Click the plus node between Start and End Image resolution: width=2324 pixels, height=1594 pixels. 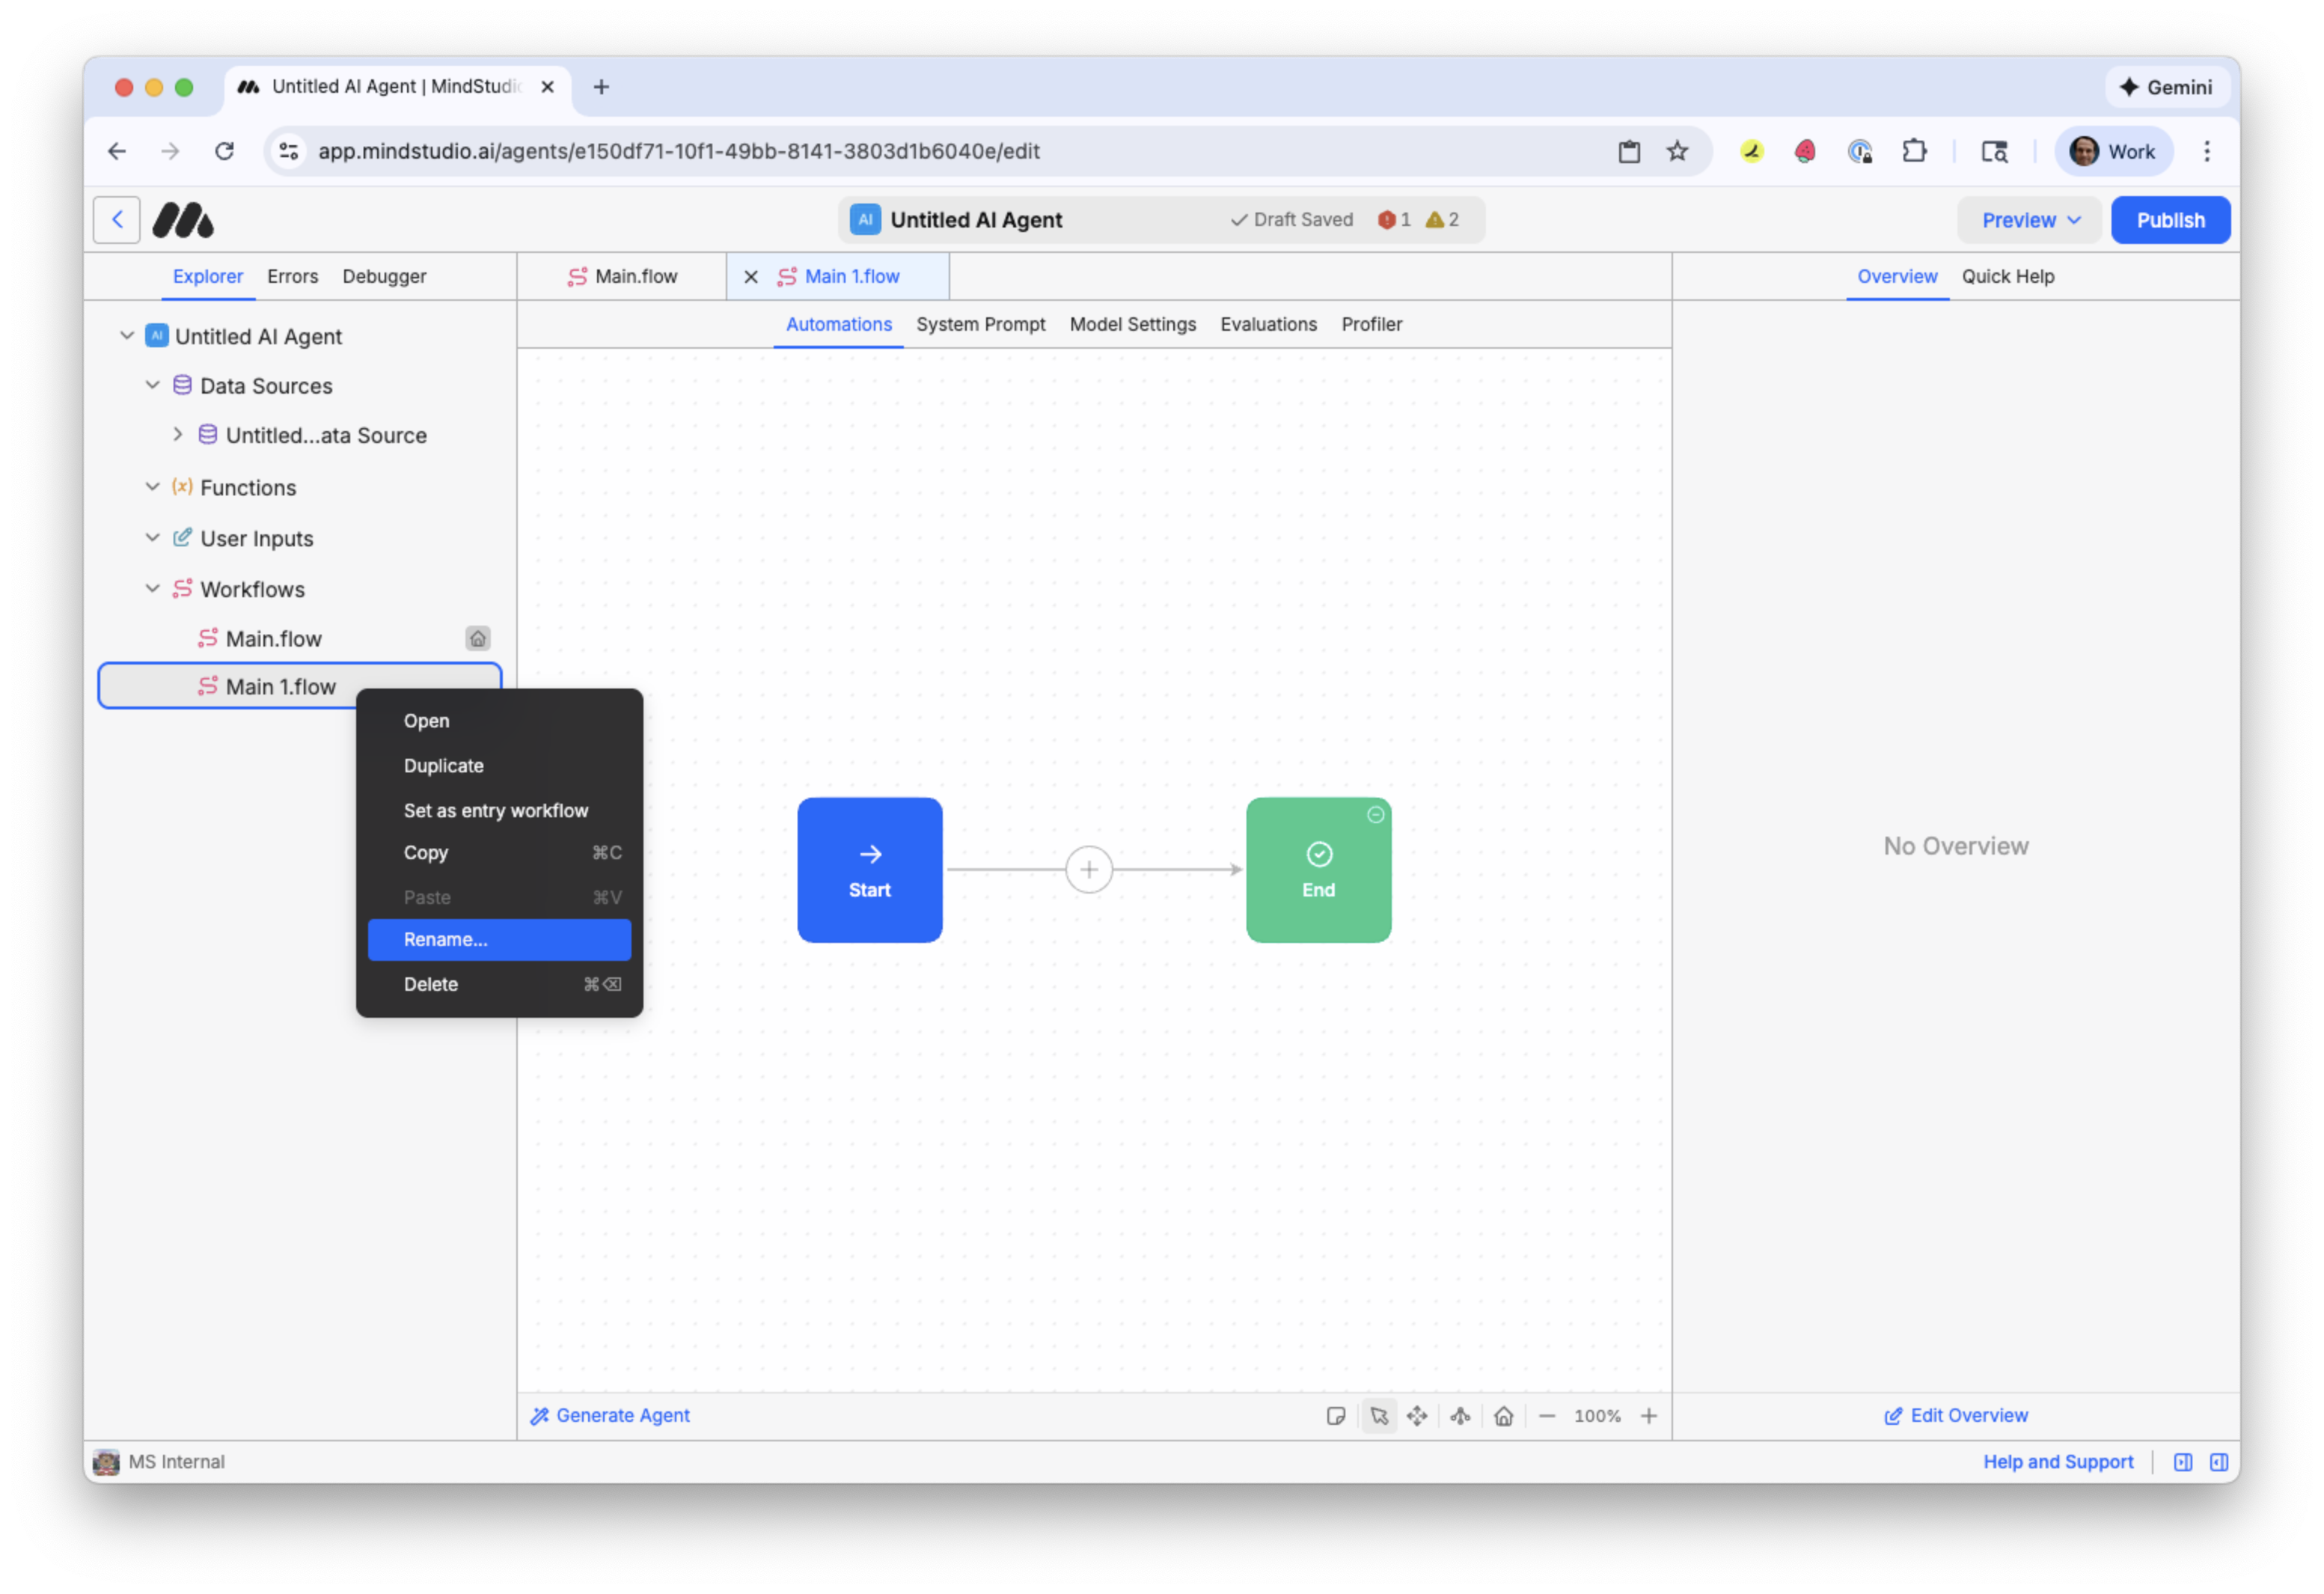tap(1089, 869)
